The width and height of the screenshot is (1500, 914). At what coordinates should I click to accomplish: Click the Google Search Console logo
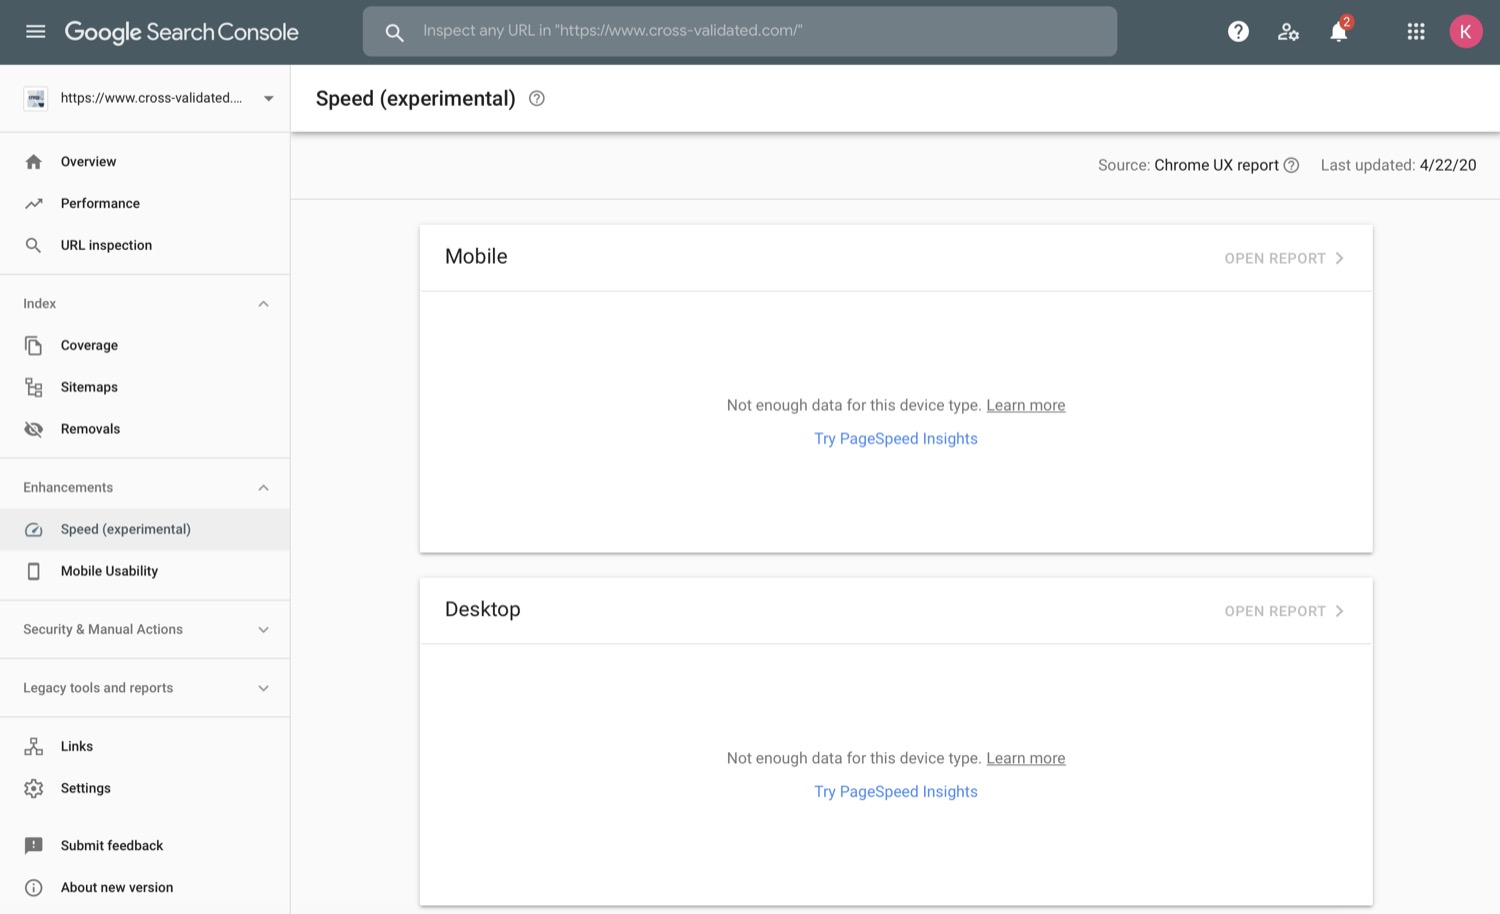[x=181, y=32]
